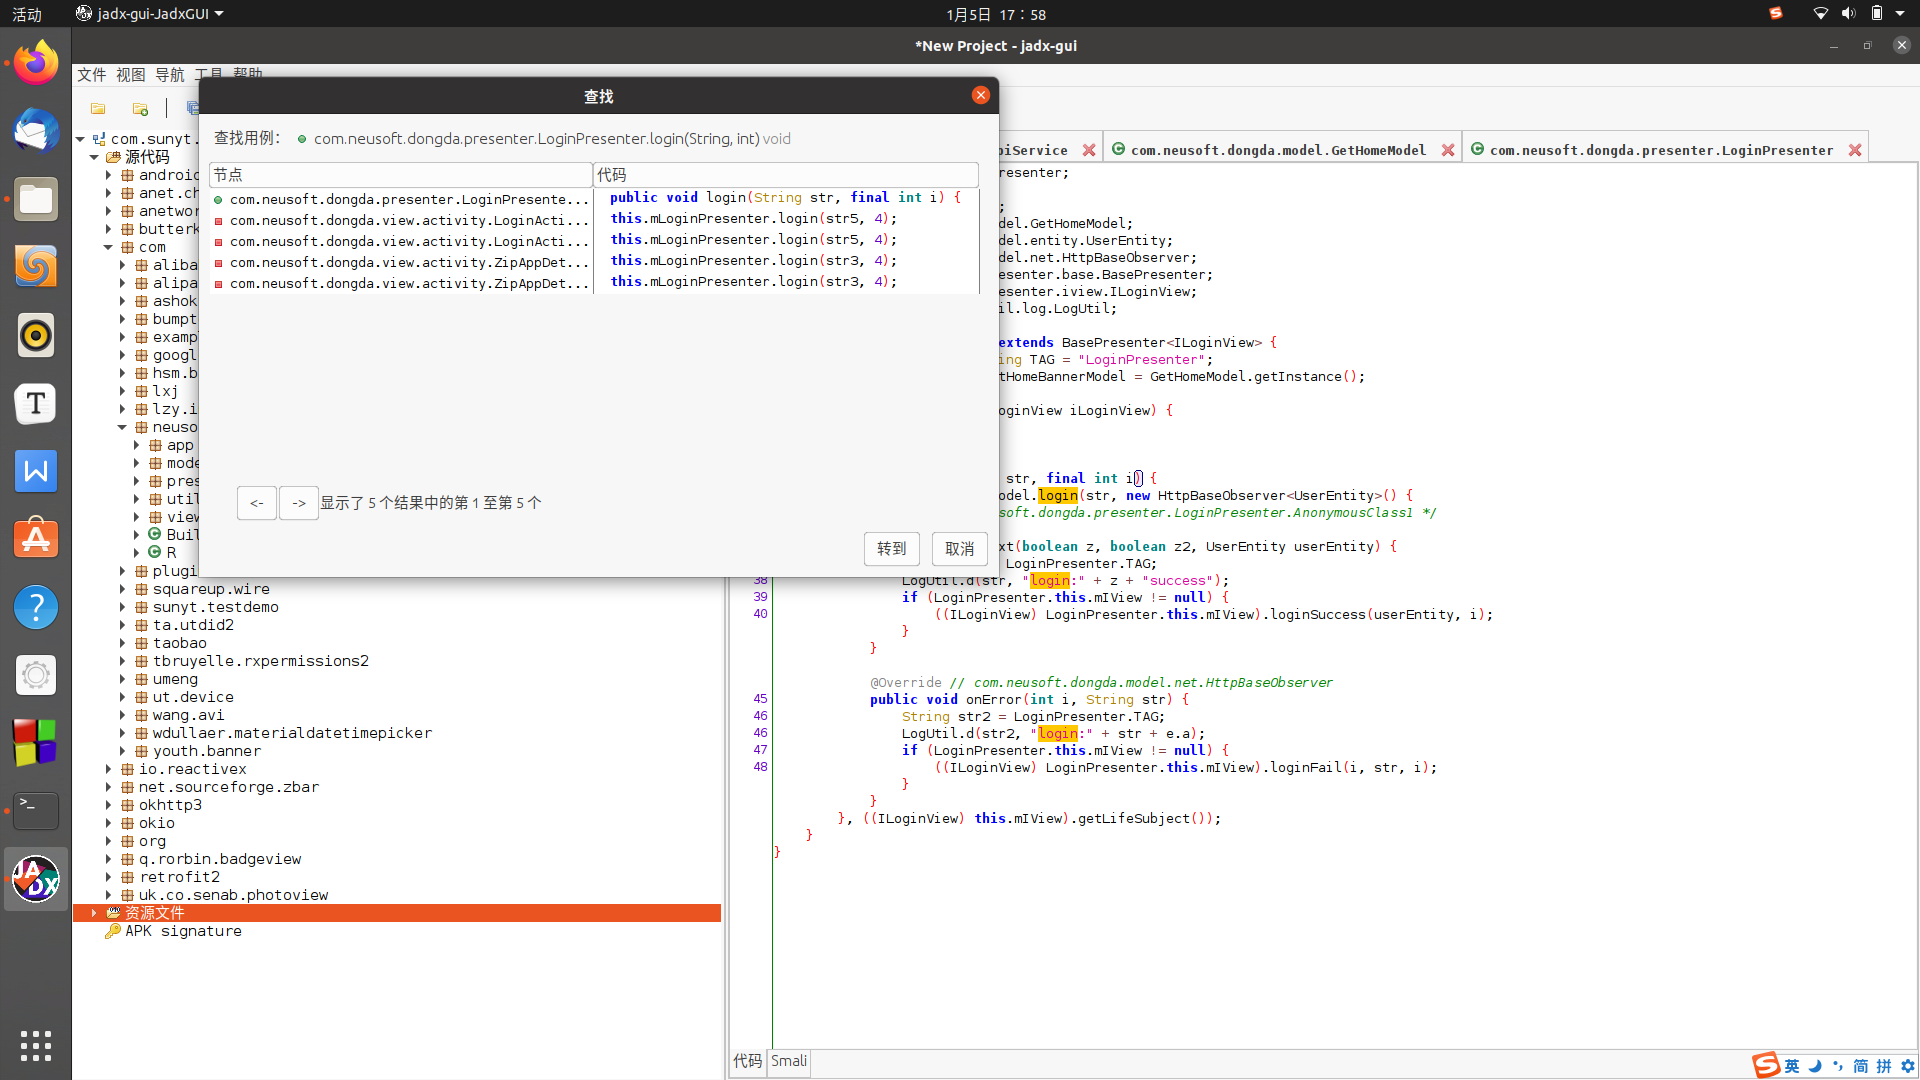The height and width of the screenshot is (1080, 1920).
Task: Collapse the 'neusoft' package node
Action: [122, 427]
